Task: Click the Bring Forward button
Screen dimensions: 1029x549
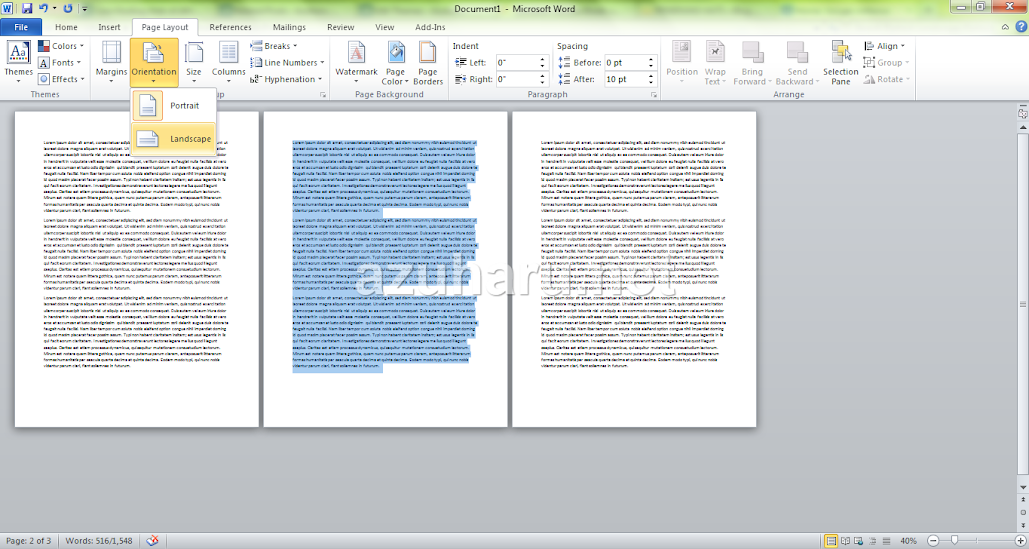Action: pos(752,62)
